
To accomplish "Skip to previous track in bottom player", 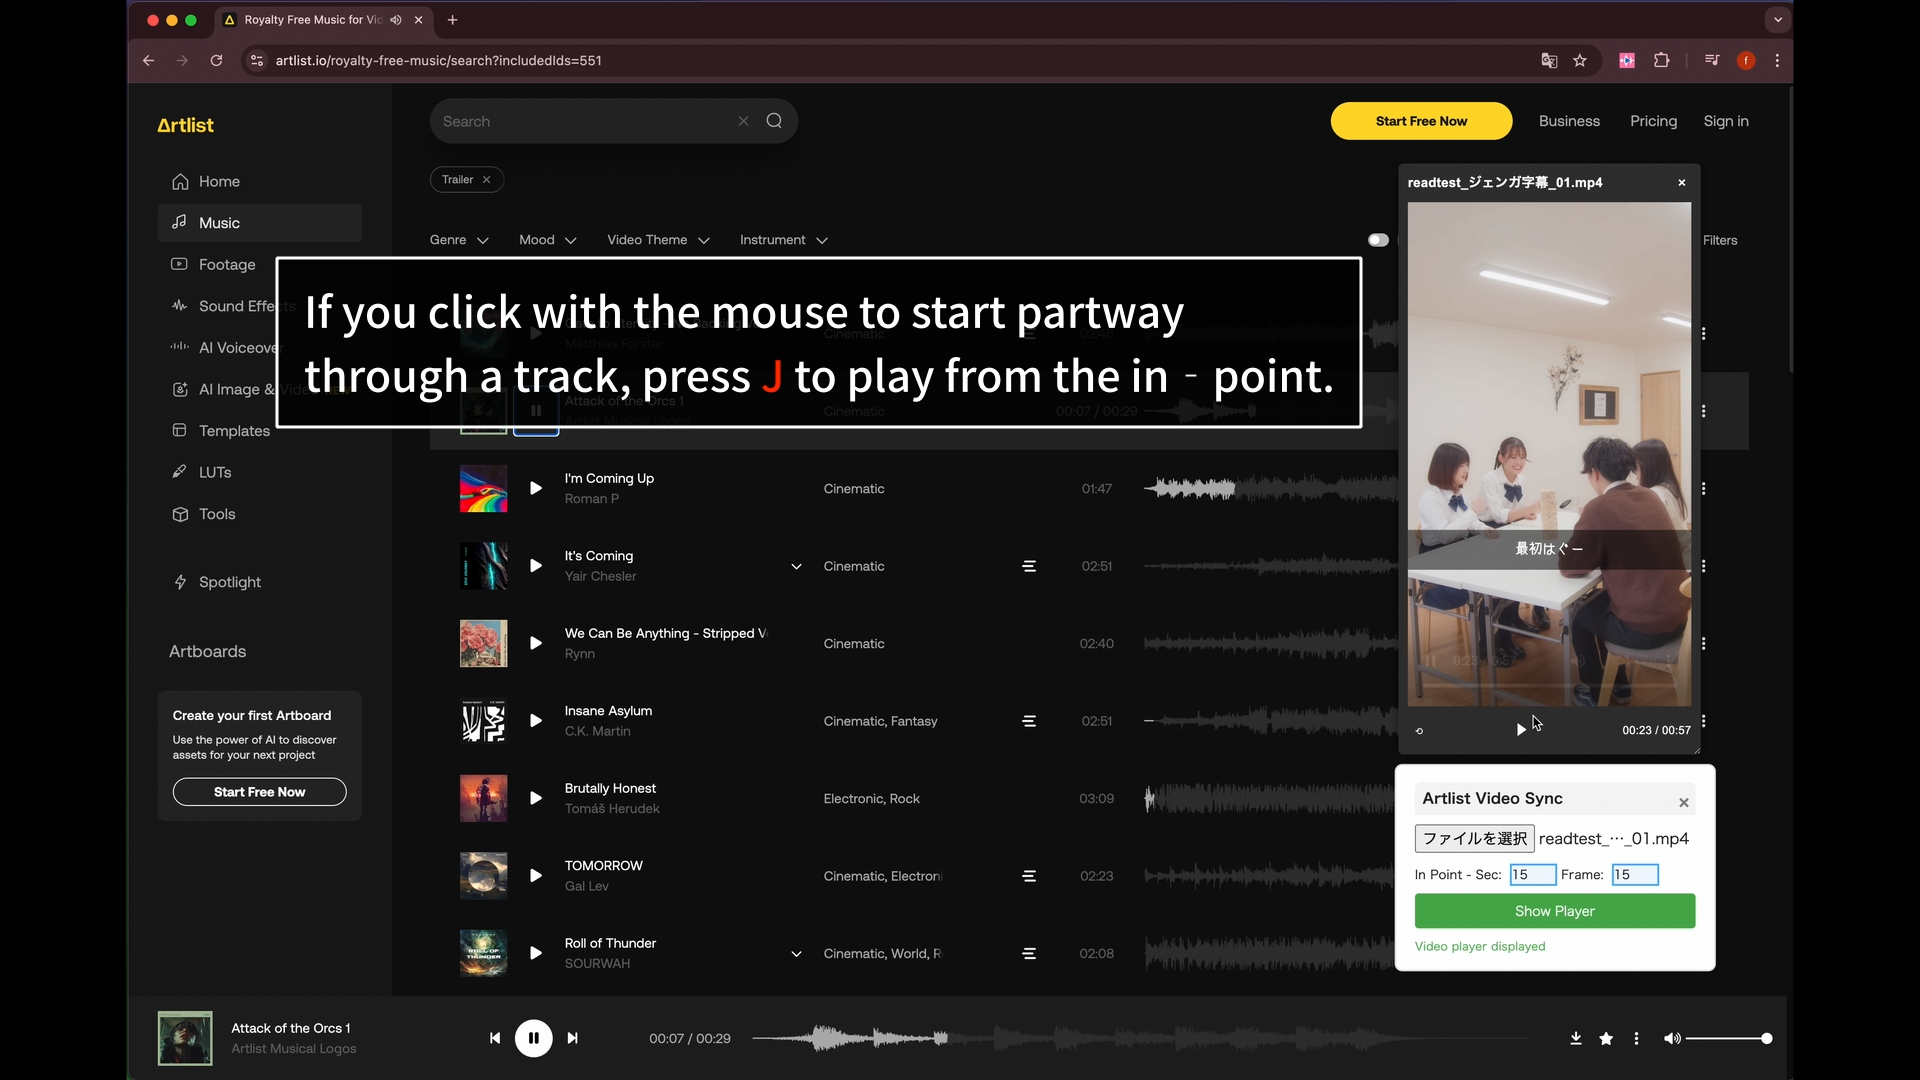I will [495, 1038].
